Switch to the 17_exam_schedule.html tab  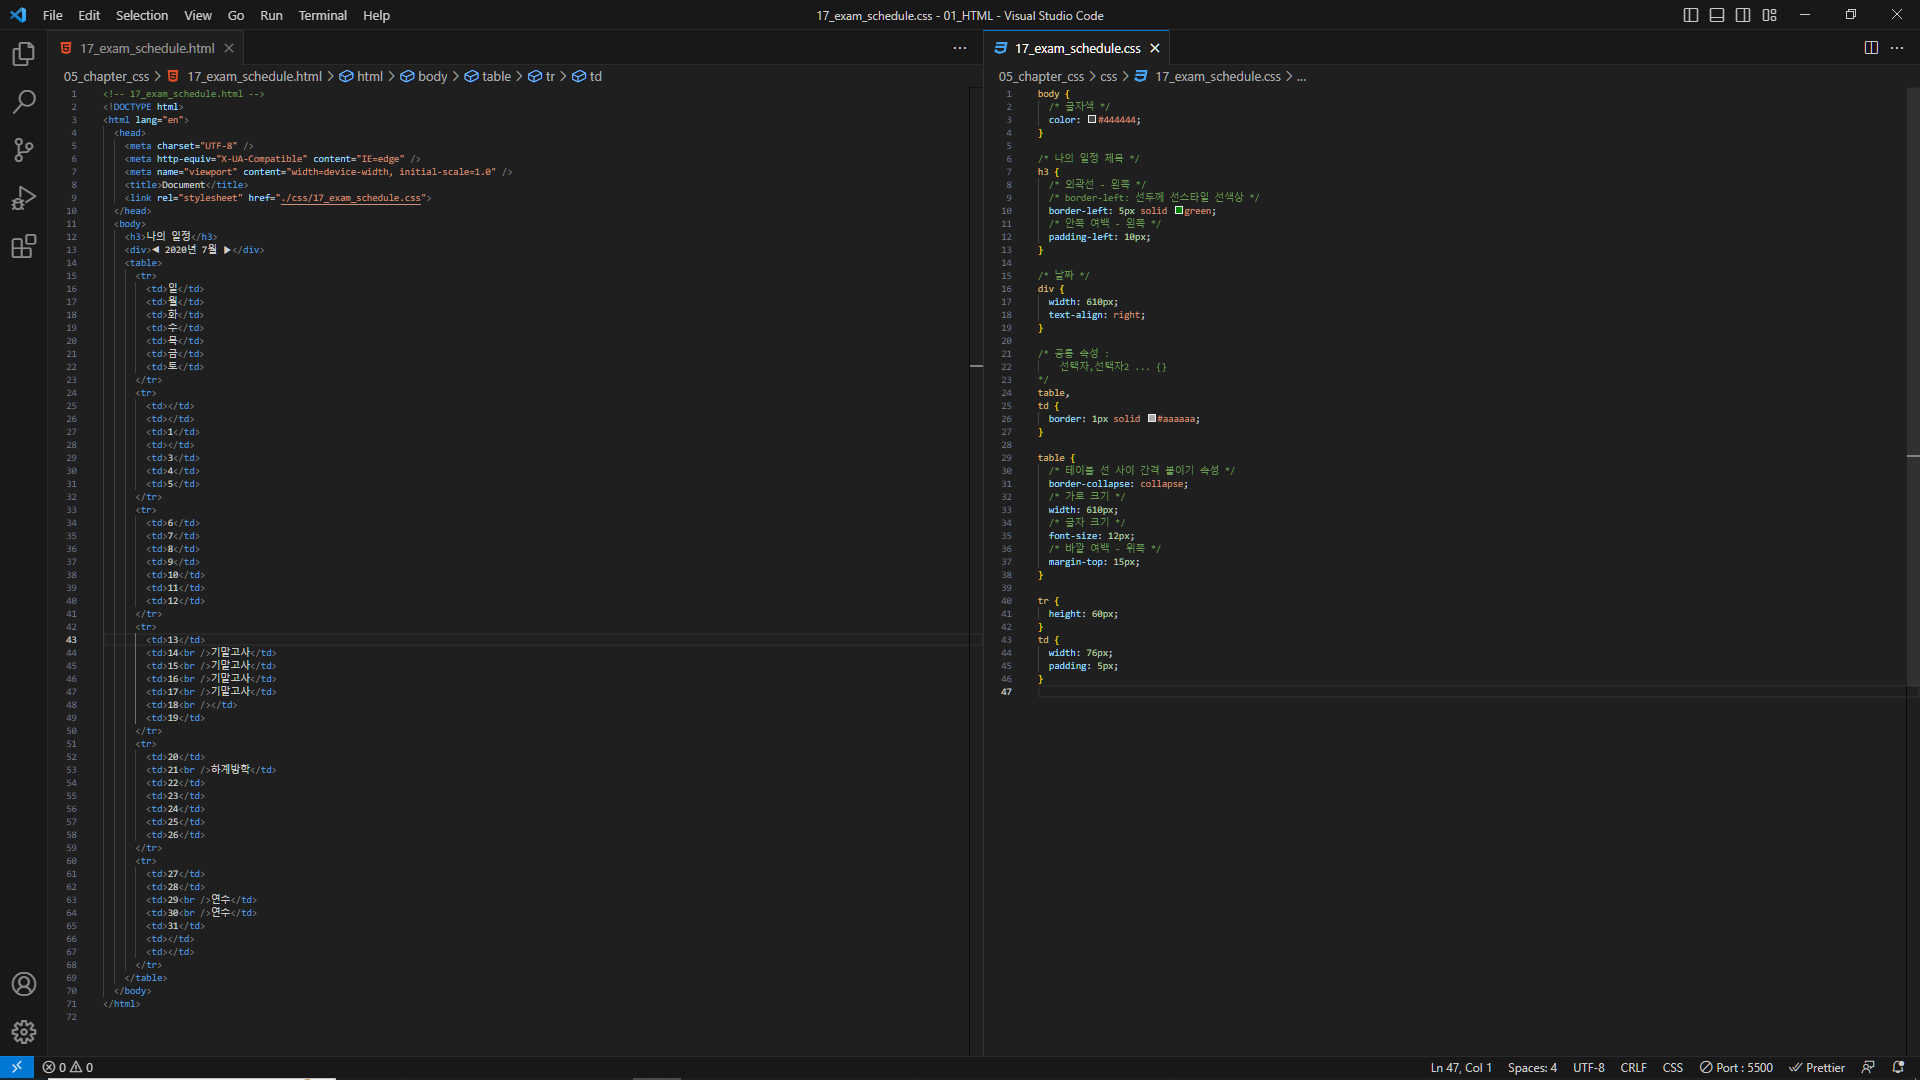point(147,48)
